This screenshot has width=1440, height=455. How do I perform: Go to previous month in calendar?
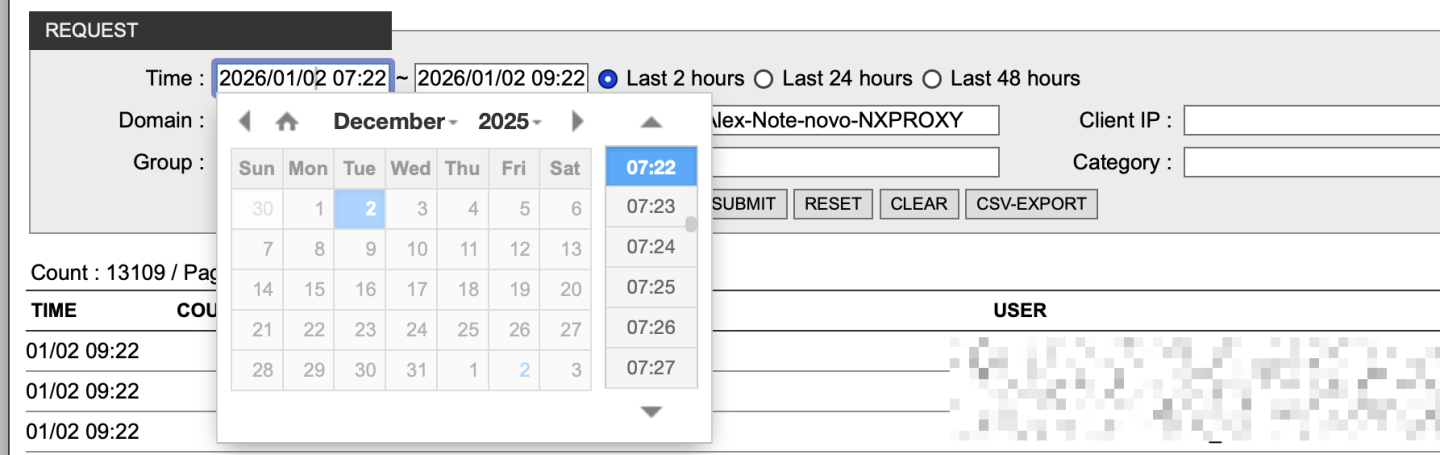click(245, 122)
